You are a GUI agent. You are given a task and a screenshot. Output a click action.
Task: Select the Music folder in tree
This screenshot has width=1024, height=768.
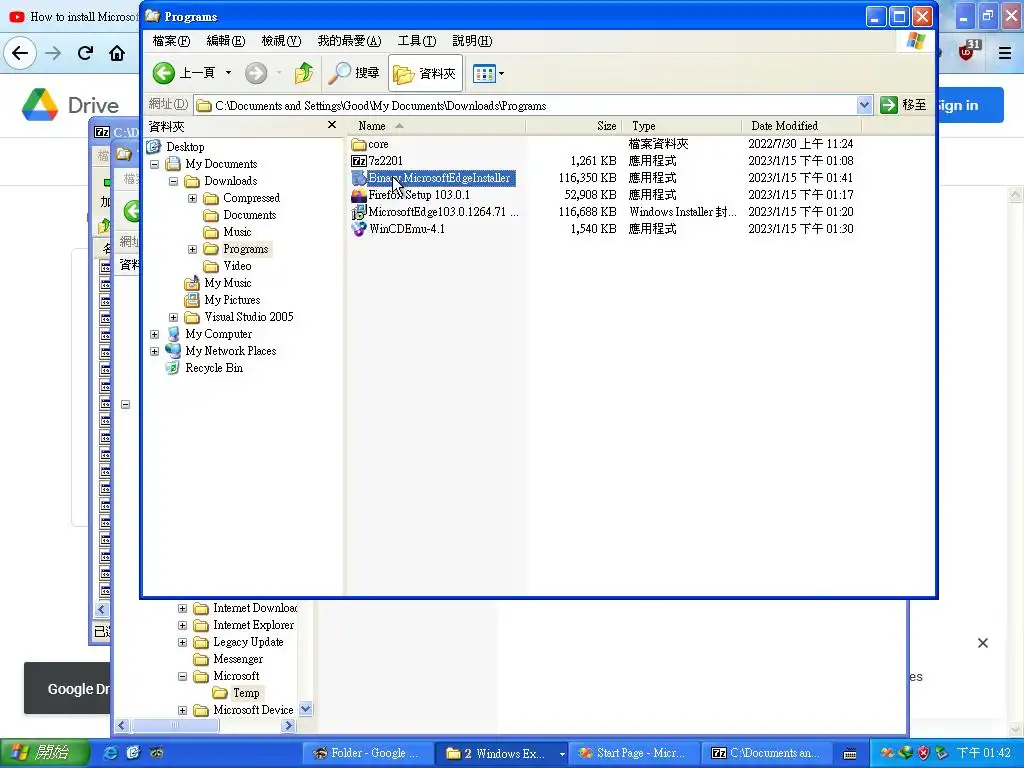[237, 232]
